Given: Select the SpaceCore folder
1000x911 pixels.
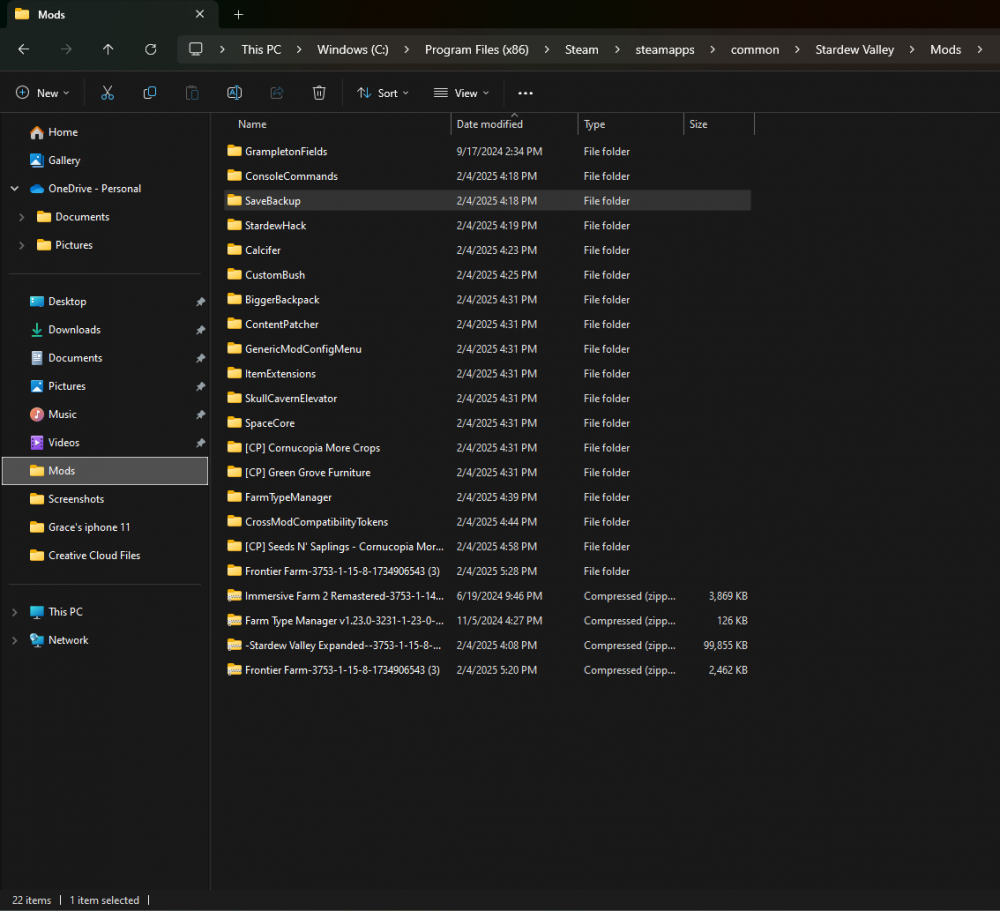Looking at the screenshot, I should (x=488, y=423).
